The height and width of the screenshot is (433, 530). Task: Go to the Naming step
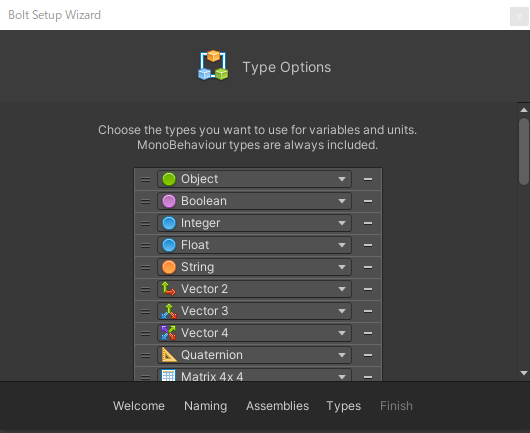point(206,406)
